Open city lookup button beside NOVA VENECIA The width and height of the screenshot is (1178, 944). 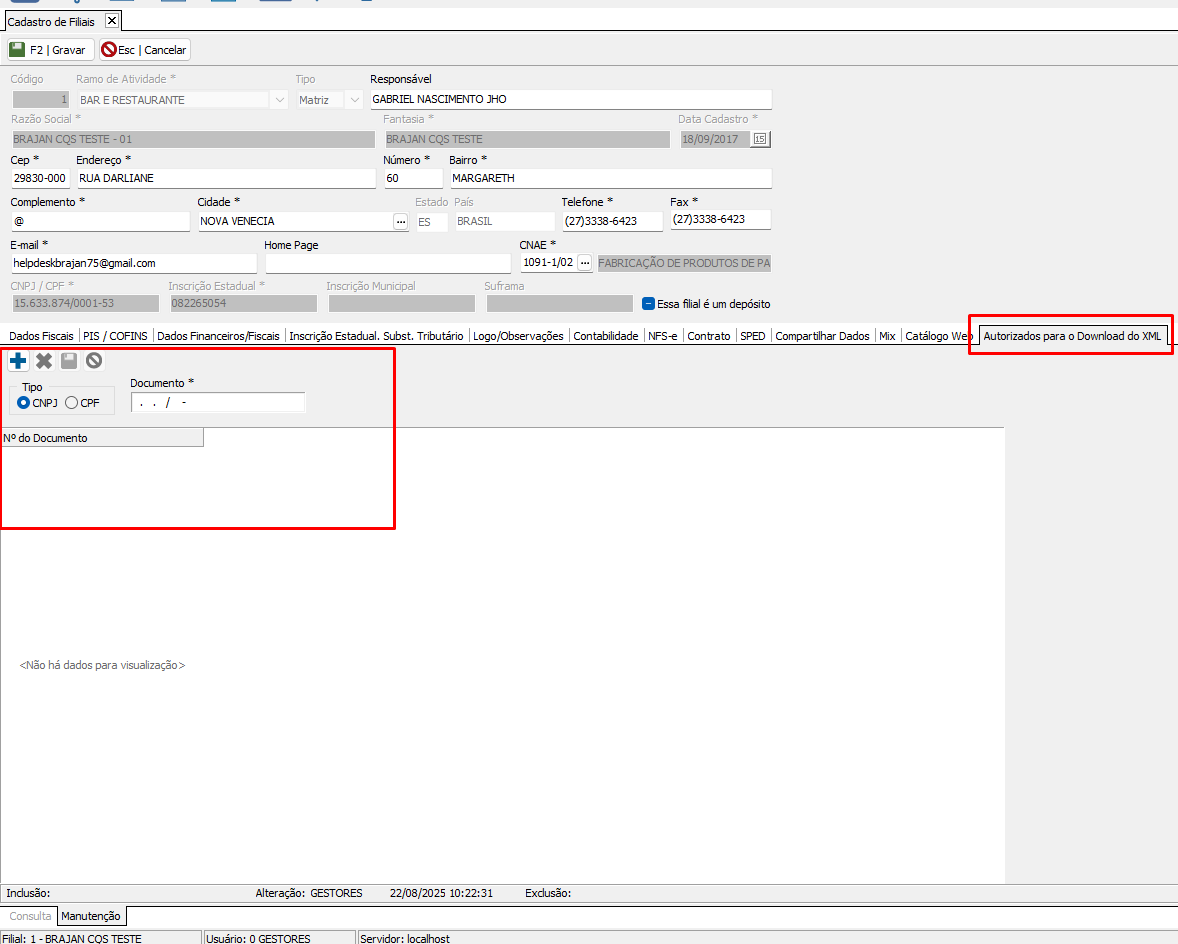(x=401, y=222)
